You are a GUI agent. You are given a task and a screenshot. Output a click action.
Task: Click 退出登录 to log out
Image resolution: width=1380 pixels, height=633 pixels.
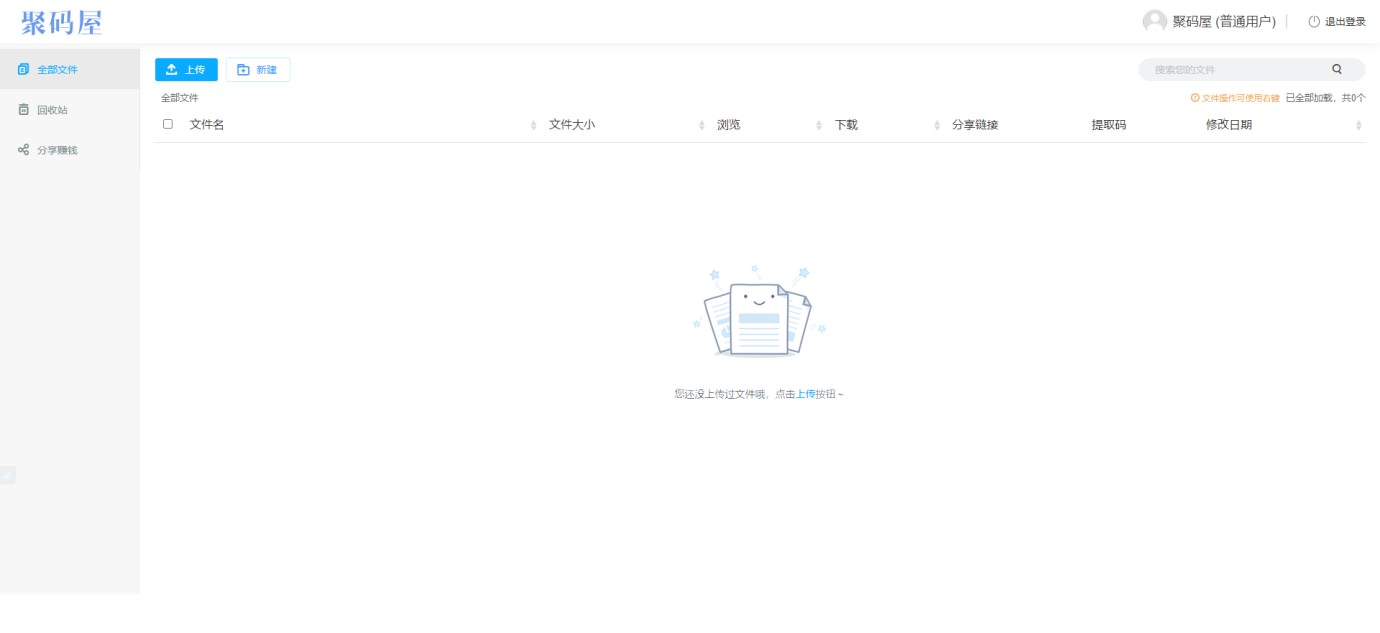(x=1337, y=21)
